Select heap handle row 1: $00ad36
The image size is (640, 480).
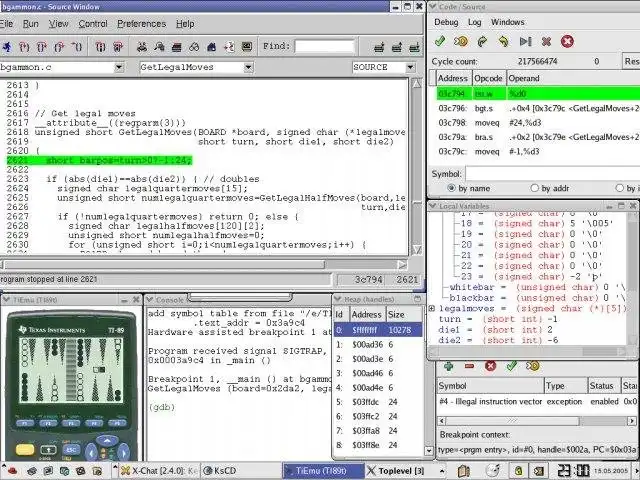[x=378, y=344]
